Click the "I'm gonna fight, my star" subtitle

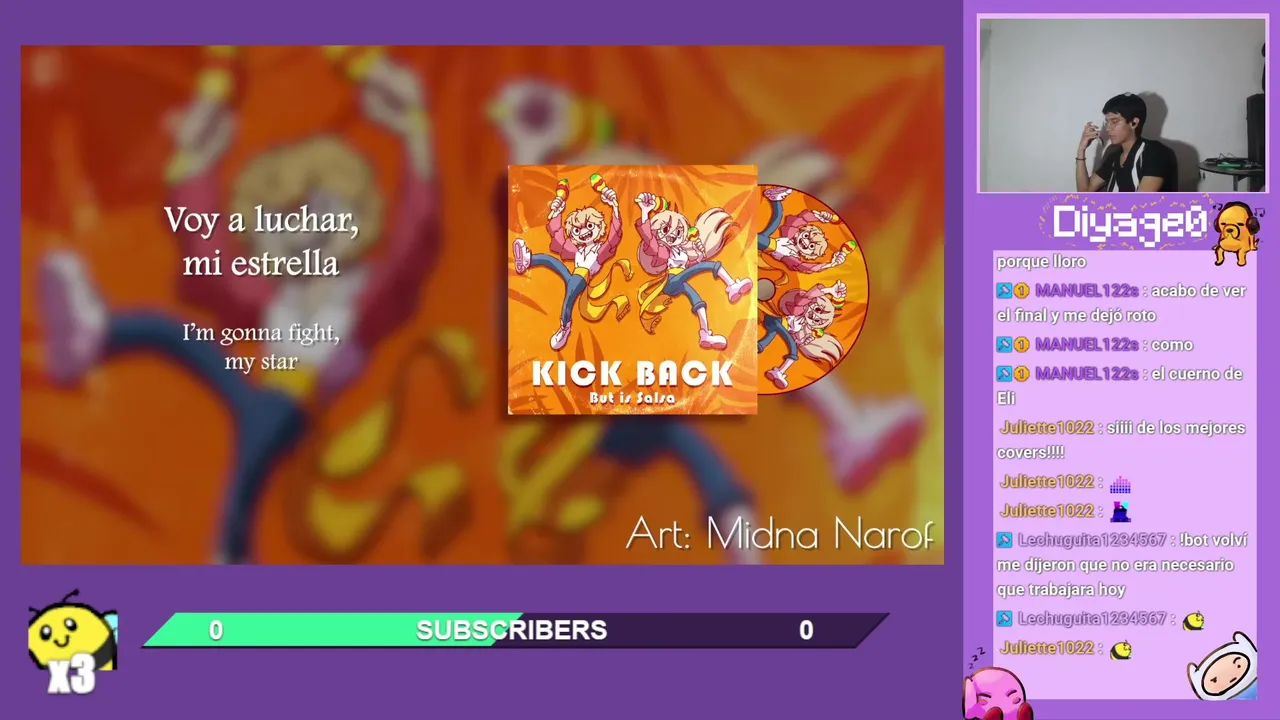(261, 347)
